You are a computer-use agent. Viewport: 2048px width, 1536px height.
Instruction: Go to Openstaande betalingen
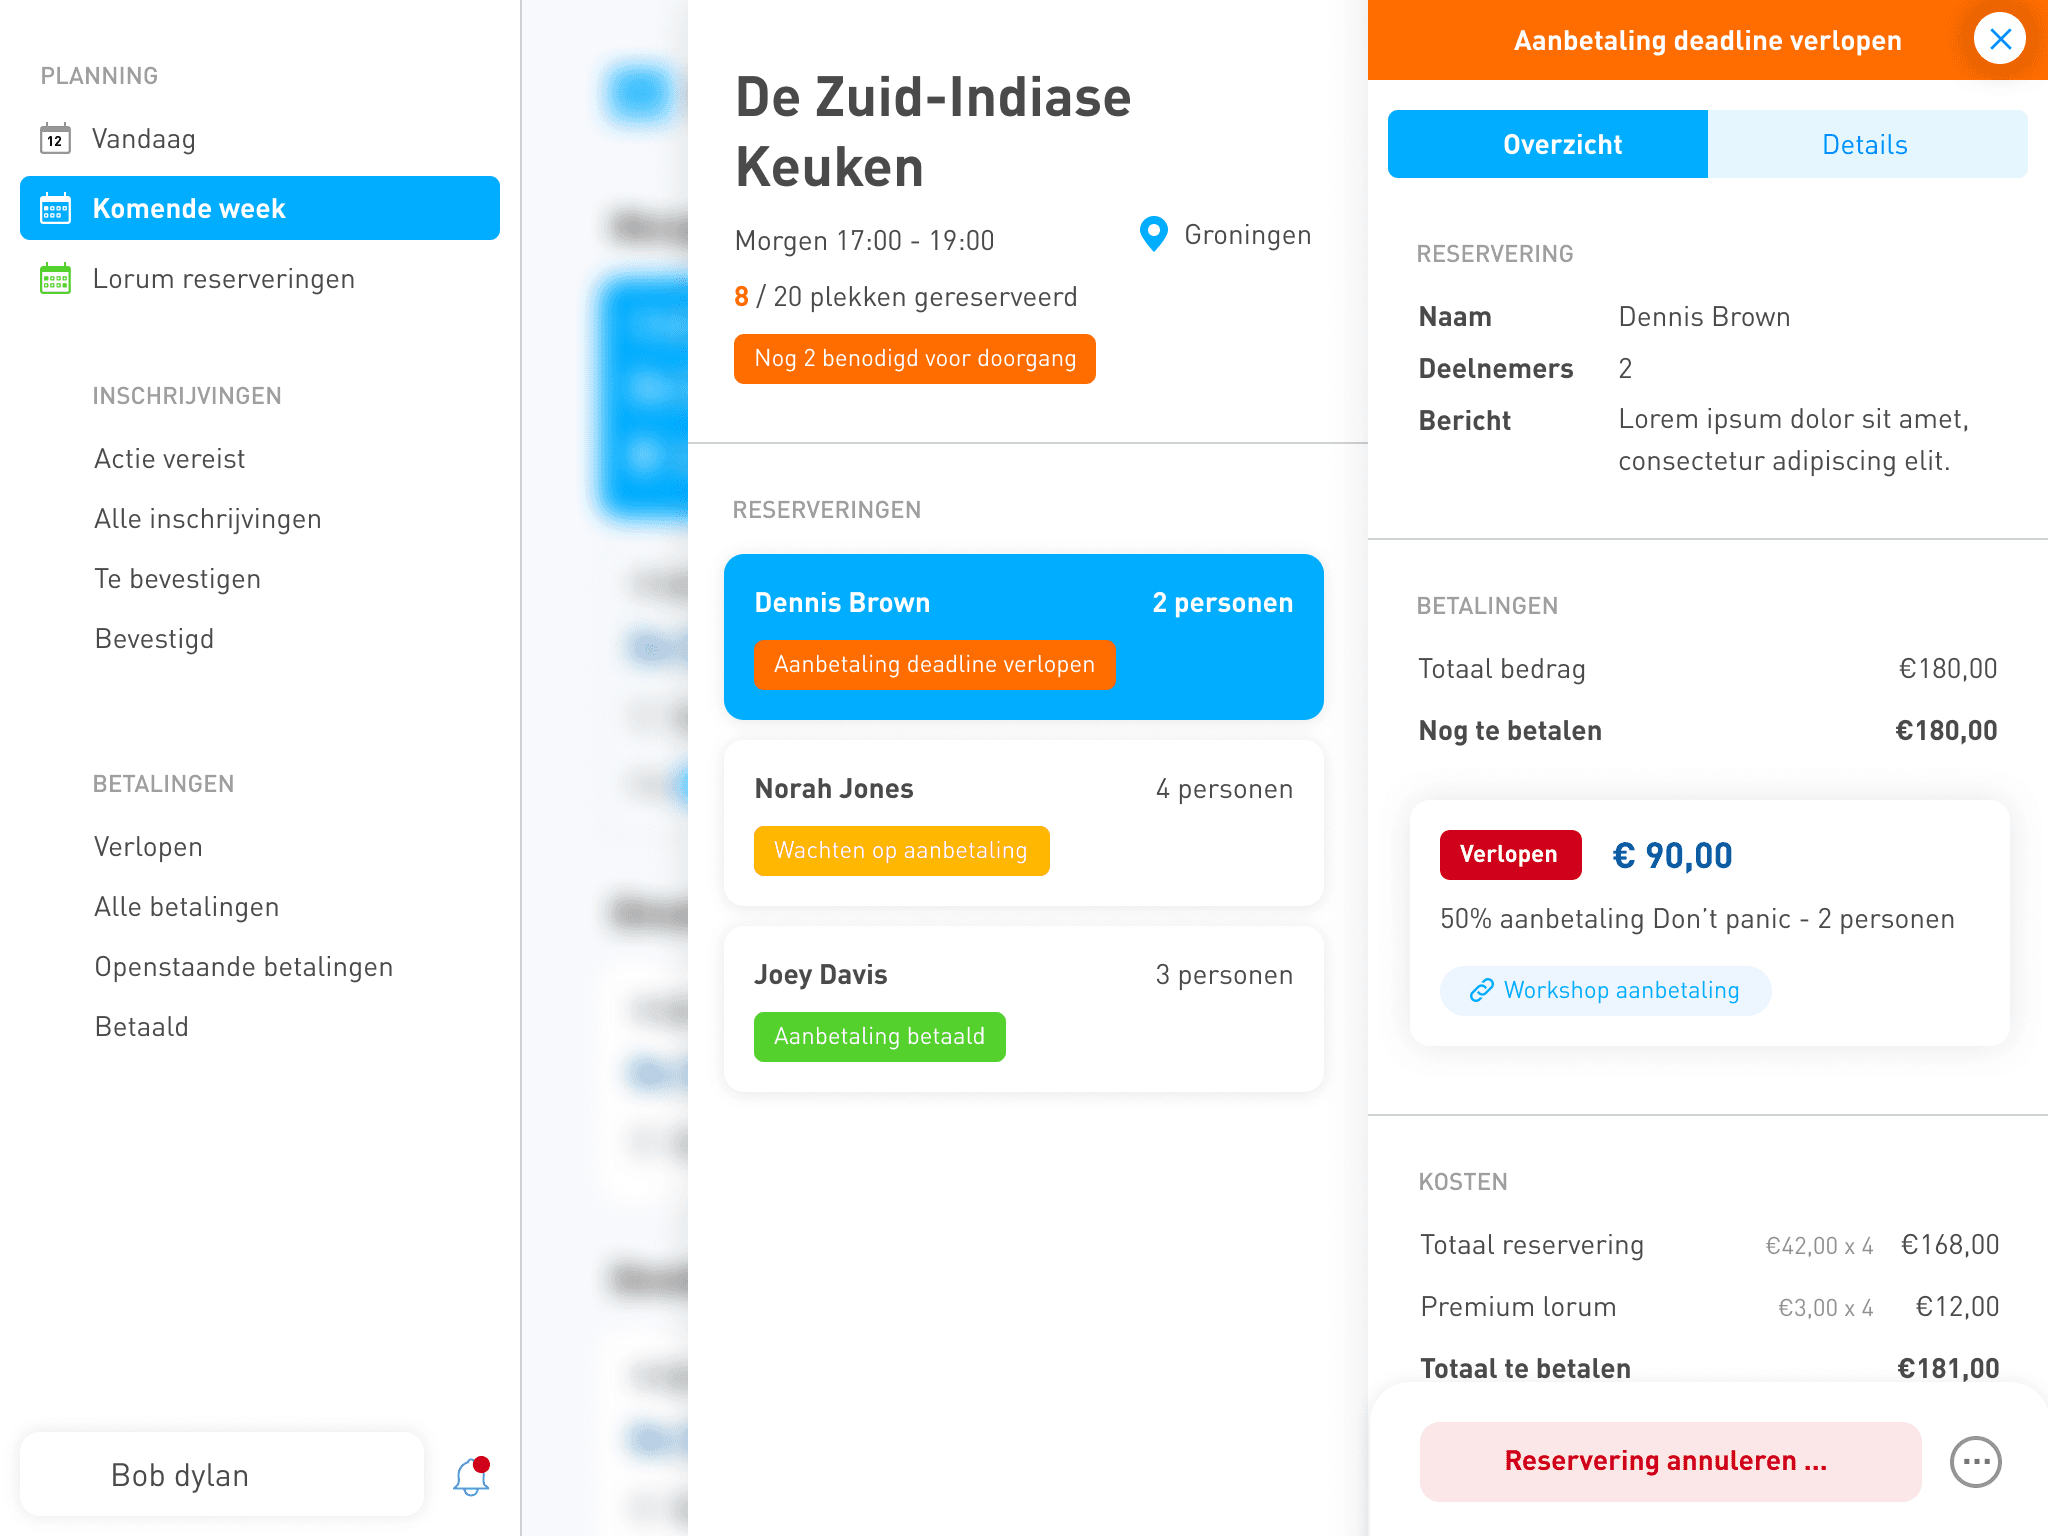click(244, 967)
